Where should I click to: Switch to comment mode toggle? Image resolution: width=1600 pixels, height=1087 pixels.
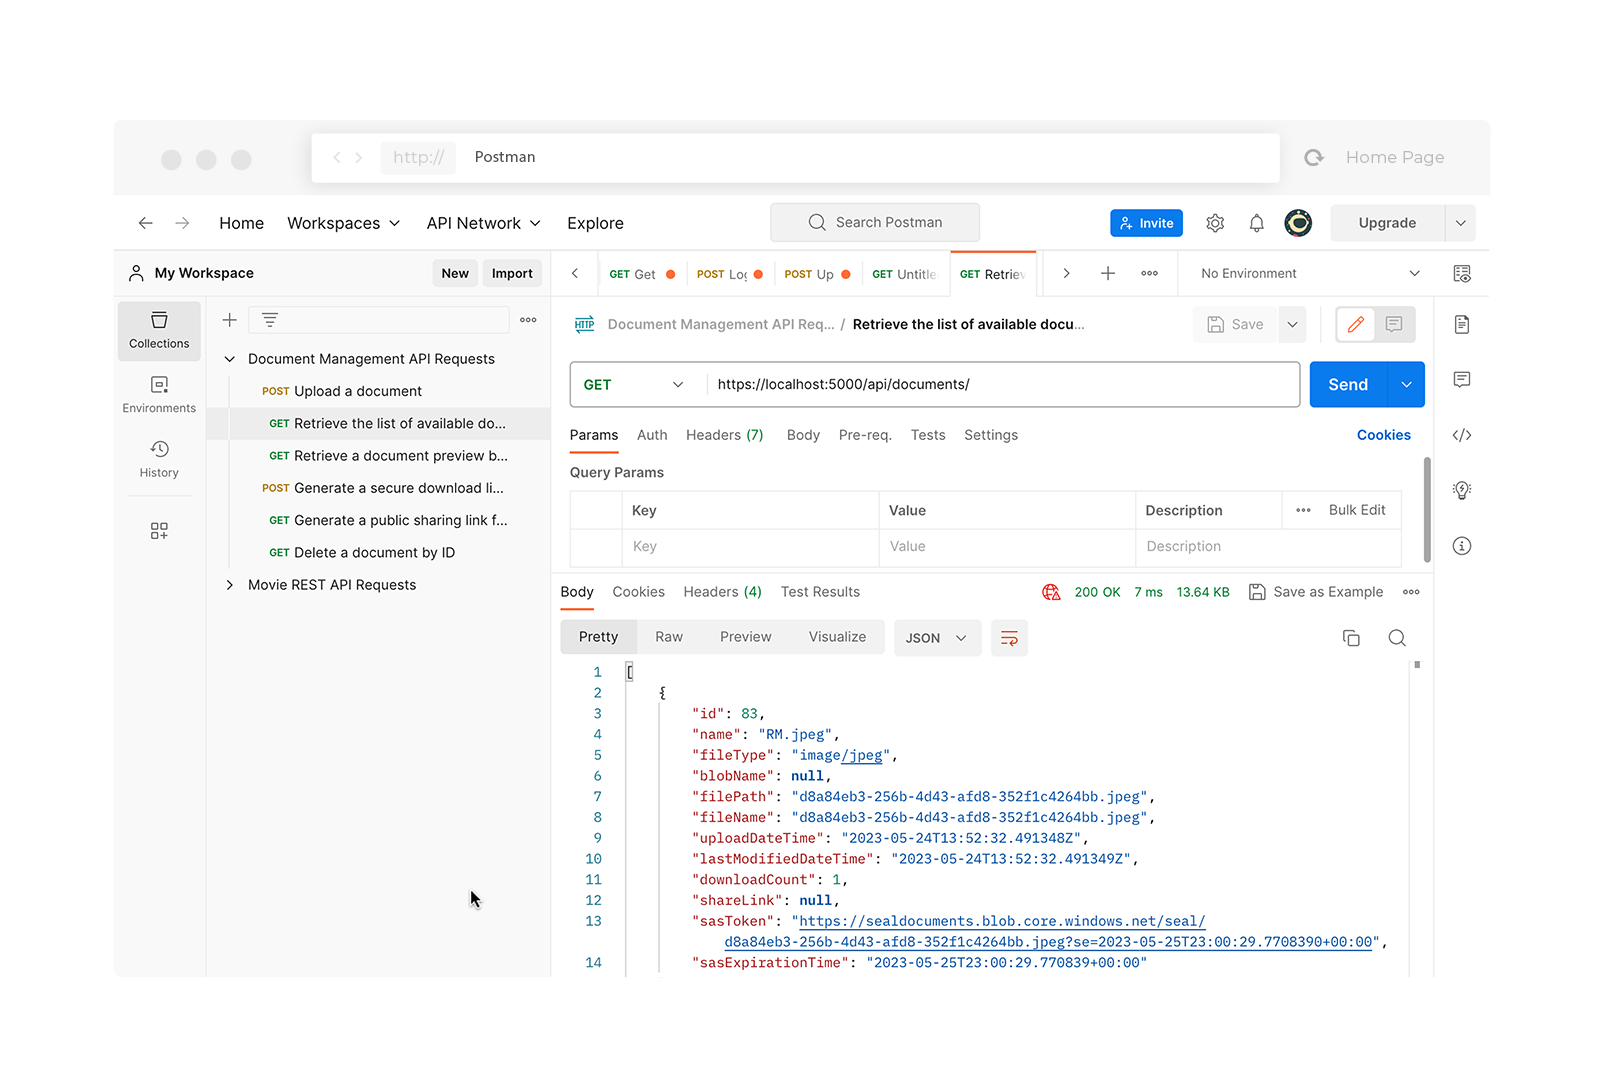pyautogui.click(x=1394, y=324)
